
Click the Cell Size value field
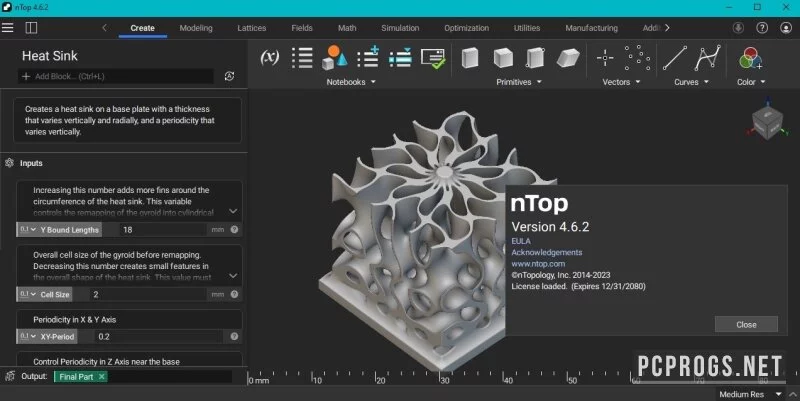tap(149, 294)
